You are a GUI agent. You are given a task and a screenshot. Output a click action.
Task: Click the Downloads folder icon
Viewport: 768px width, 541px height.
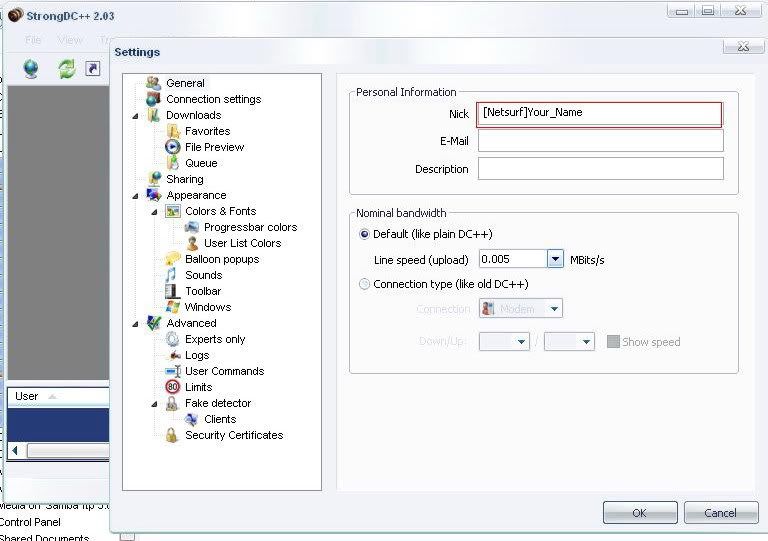[153, 115]
